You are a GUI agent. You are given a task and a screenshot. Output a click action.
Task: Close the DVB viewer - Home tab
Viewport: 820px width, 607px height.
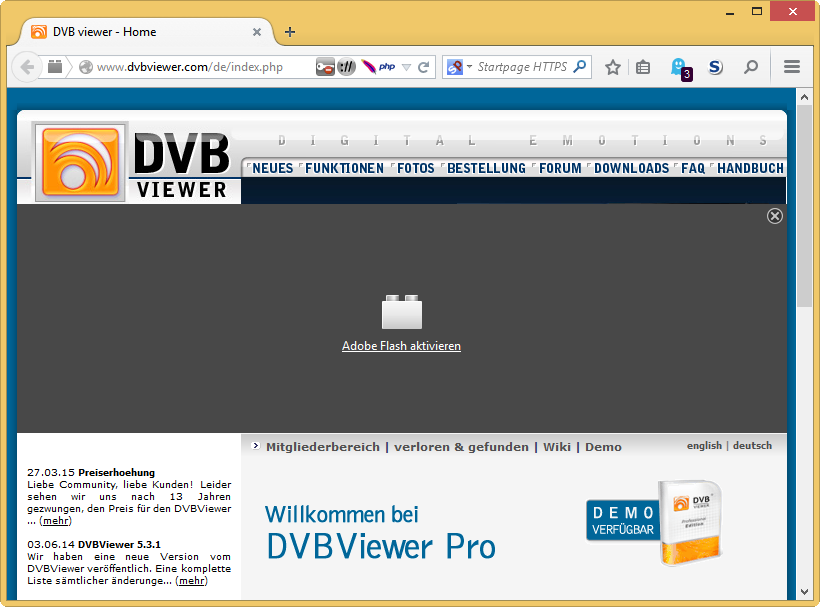click(257, 32)
